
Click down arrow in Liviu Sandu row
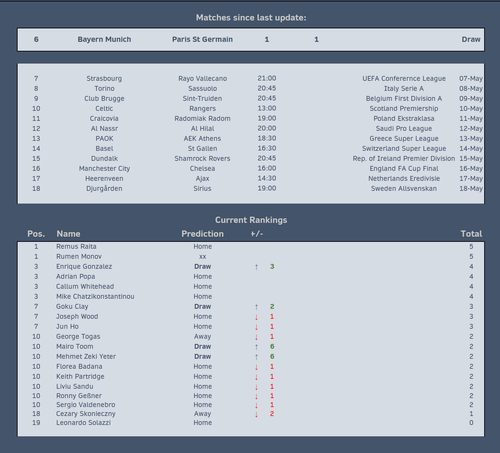click(256, 387)
